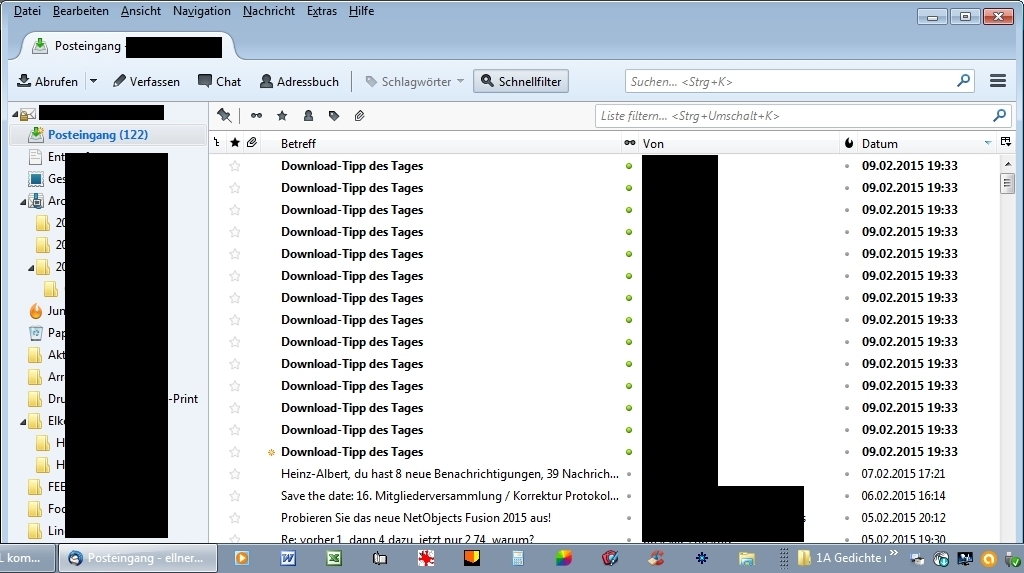Select column picker icon beside Datum
The height and width of the screenshot is (573, 1024).
pos(1006,142)
